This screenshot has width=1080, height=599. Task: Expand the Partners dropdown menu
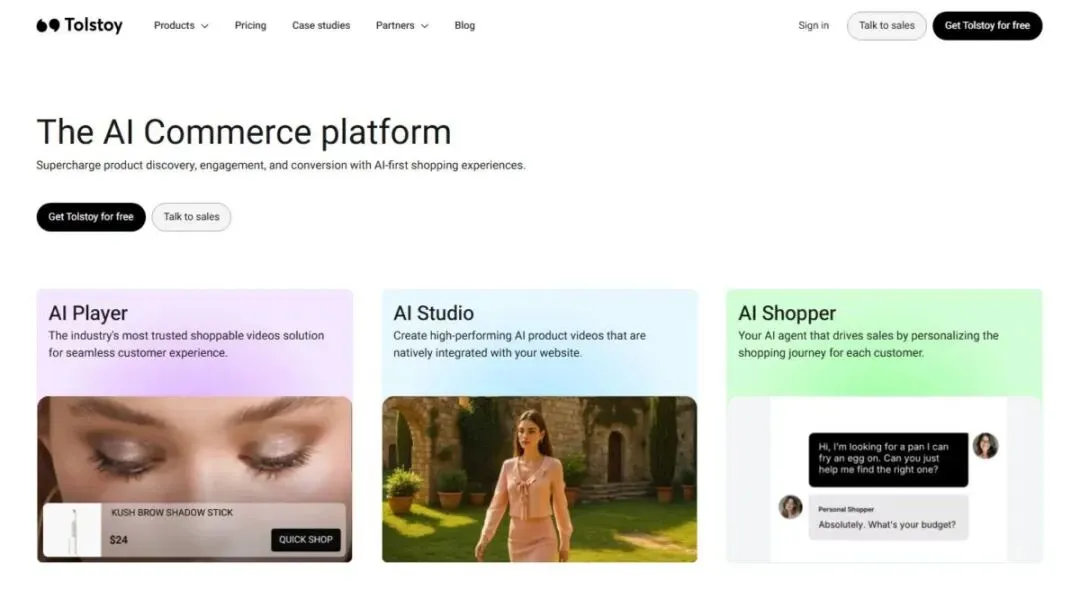tap(402, 25)
